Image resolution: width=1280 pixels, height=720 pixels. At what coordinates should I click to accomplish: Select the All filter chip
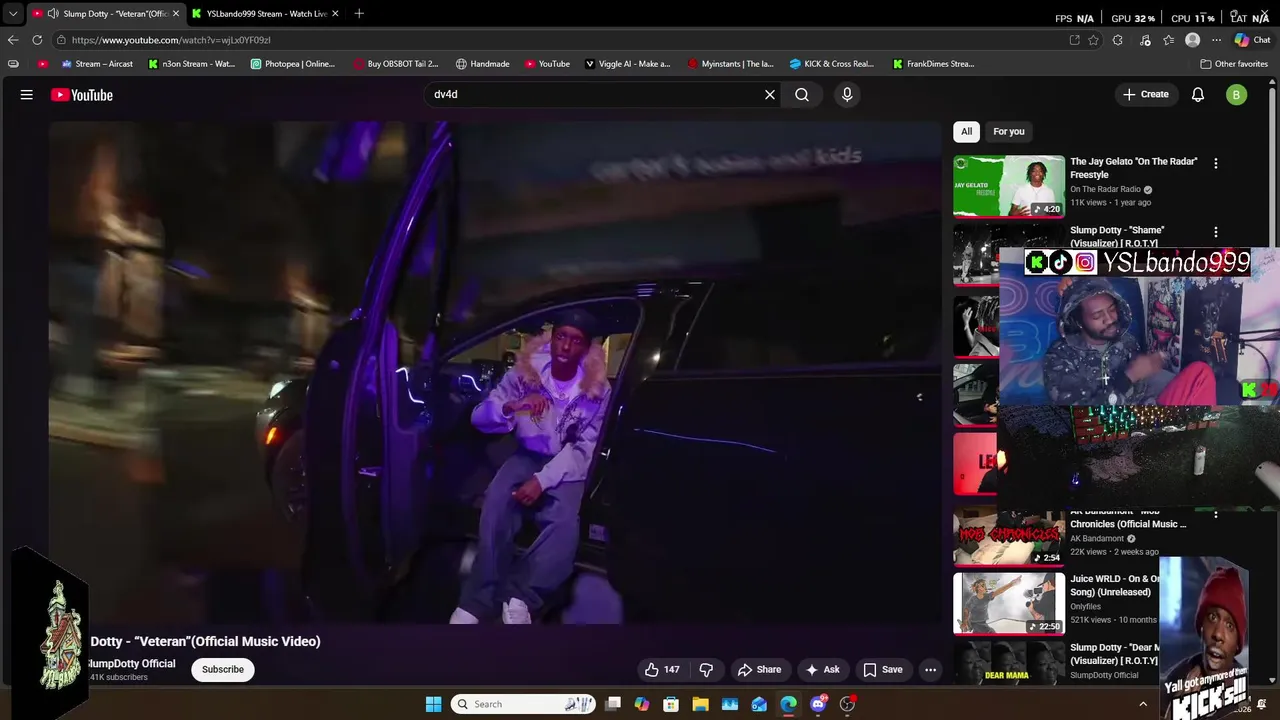click(967, 131)
